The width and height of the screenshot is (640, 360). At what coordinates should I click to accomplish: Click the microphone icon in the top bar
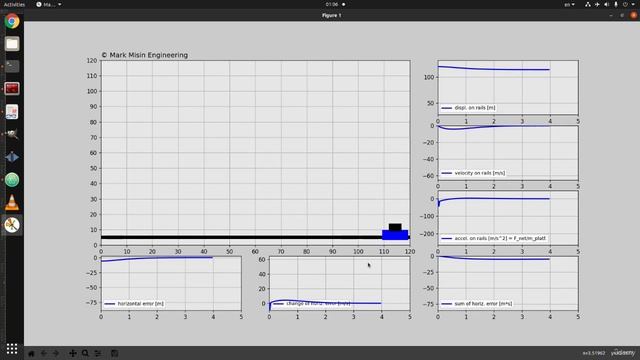(x=616, y=4)
